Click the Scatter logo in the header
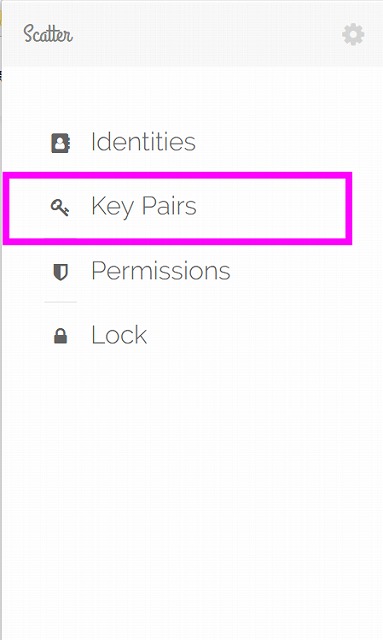383x640 pixels. (48, 33)
